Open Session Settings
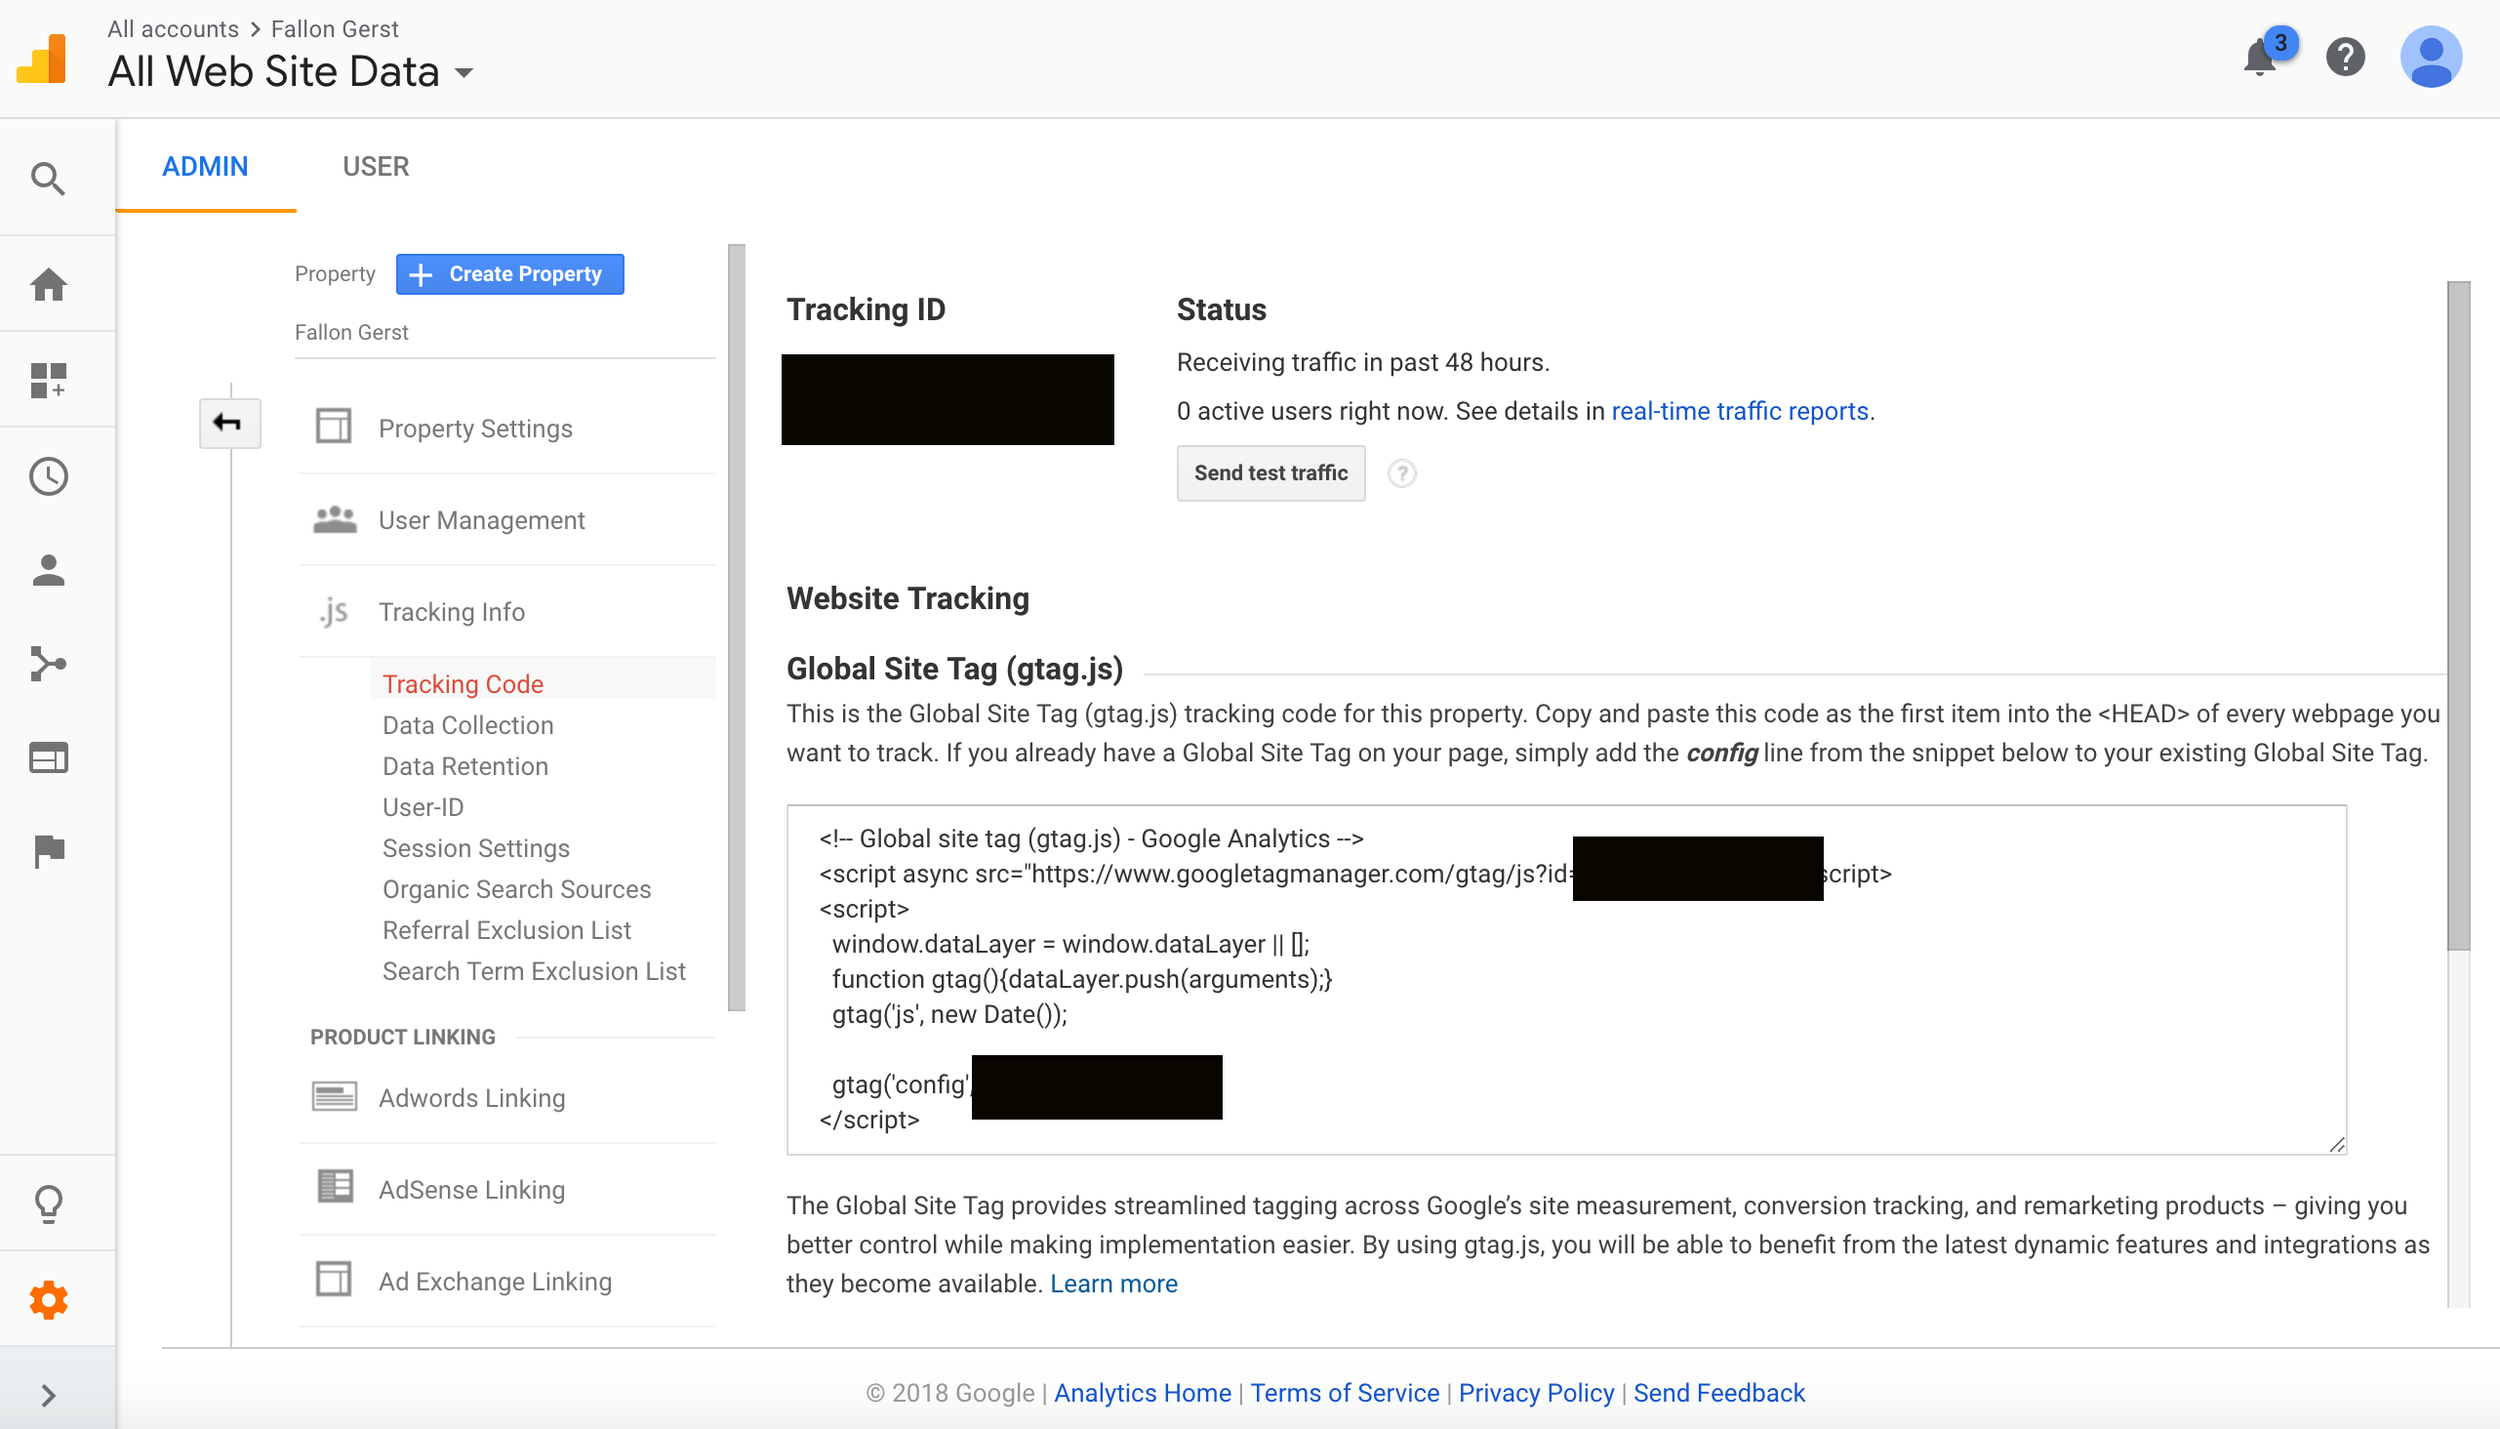Image resolution: width=2500 pixels, height=1429 pixels. point(476,848)
